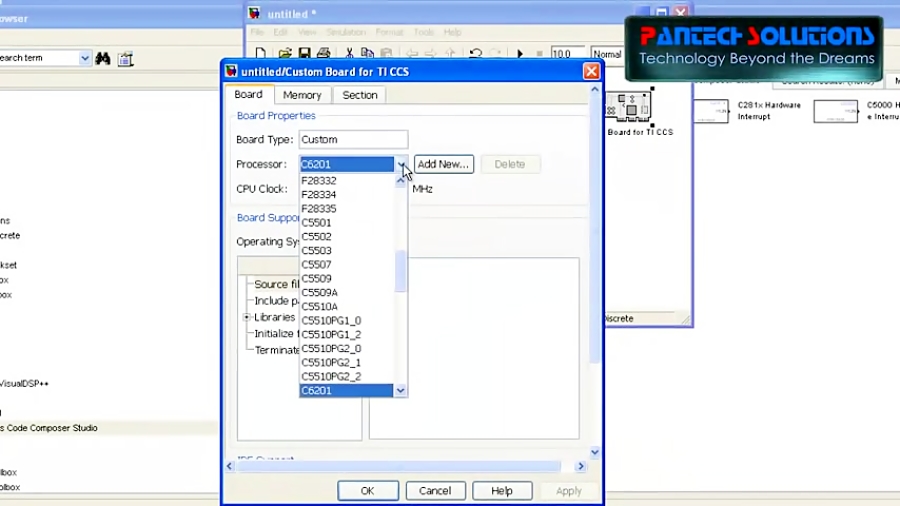Click Board Type input field

pos(354,139)
